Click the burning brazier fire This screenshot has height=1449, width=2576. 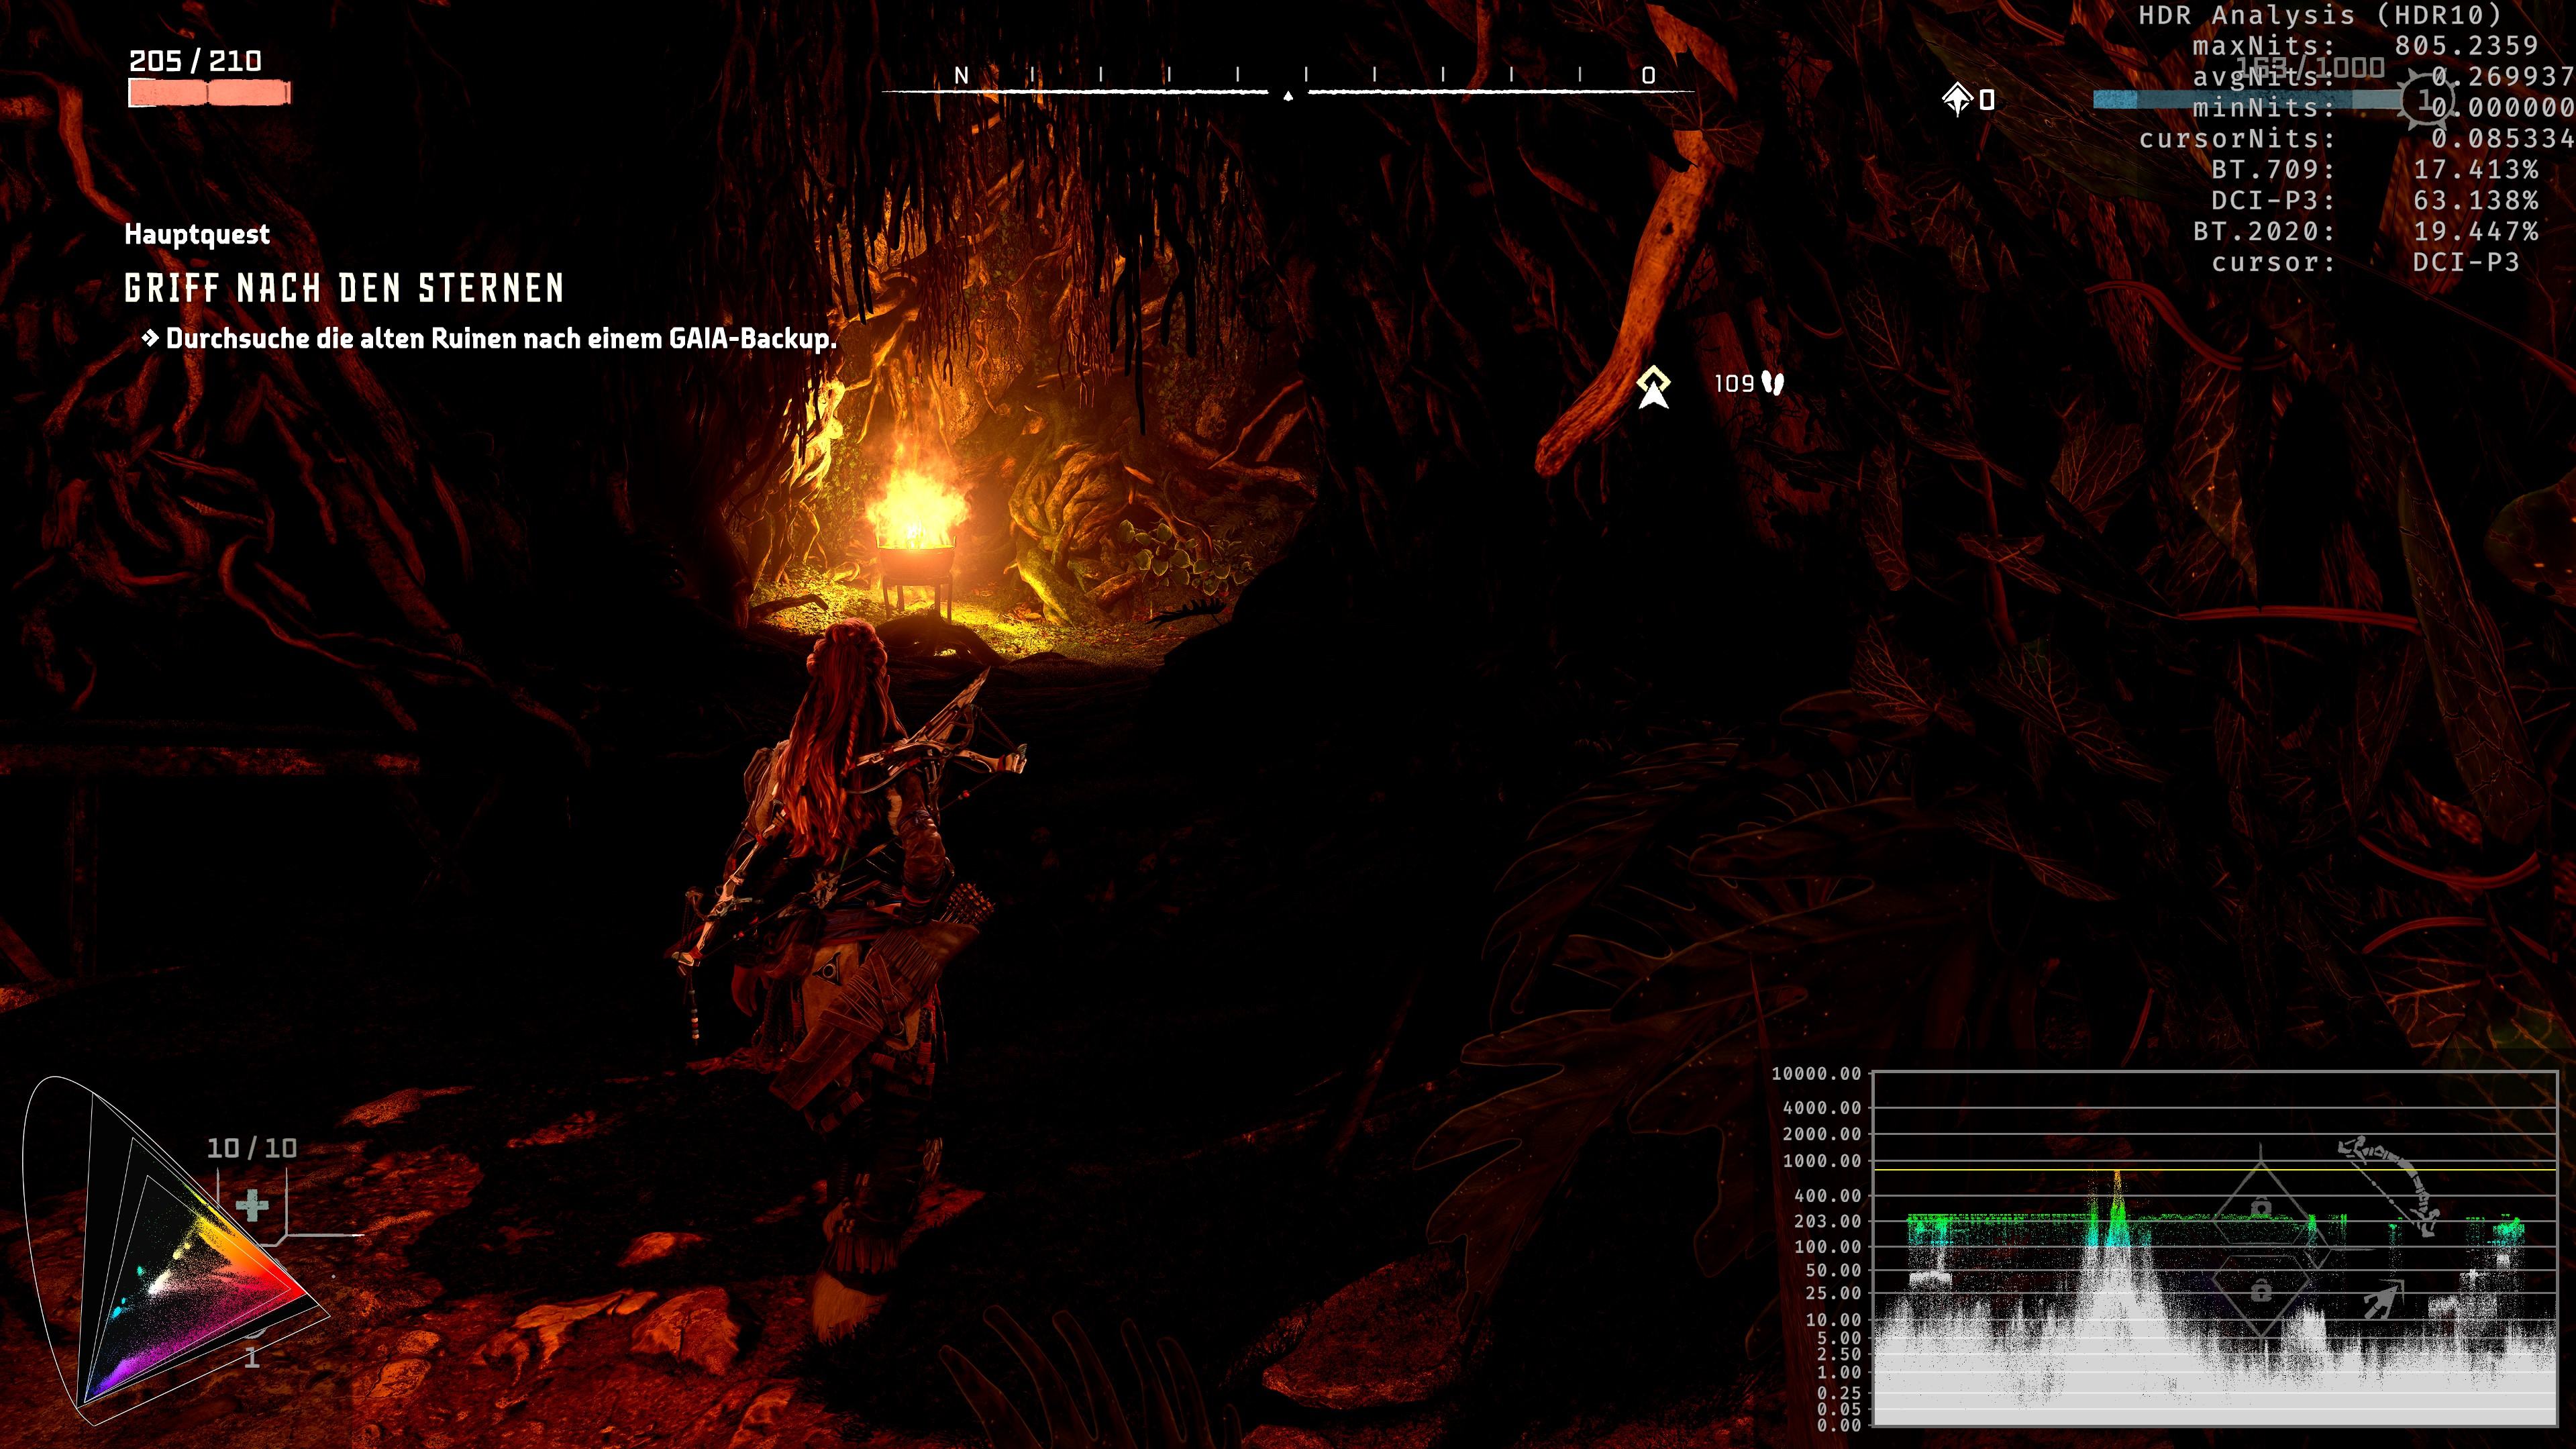click(916, 505)
